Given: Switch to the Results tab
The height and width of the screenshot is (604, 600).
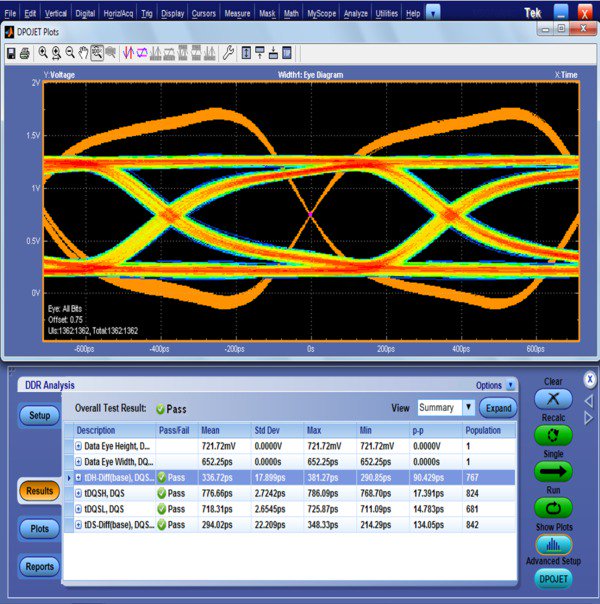Looking at the screenshot, I should pos(39,491).
